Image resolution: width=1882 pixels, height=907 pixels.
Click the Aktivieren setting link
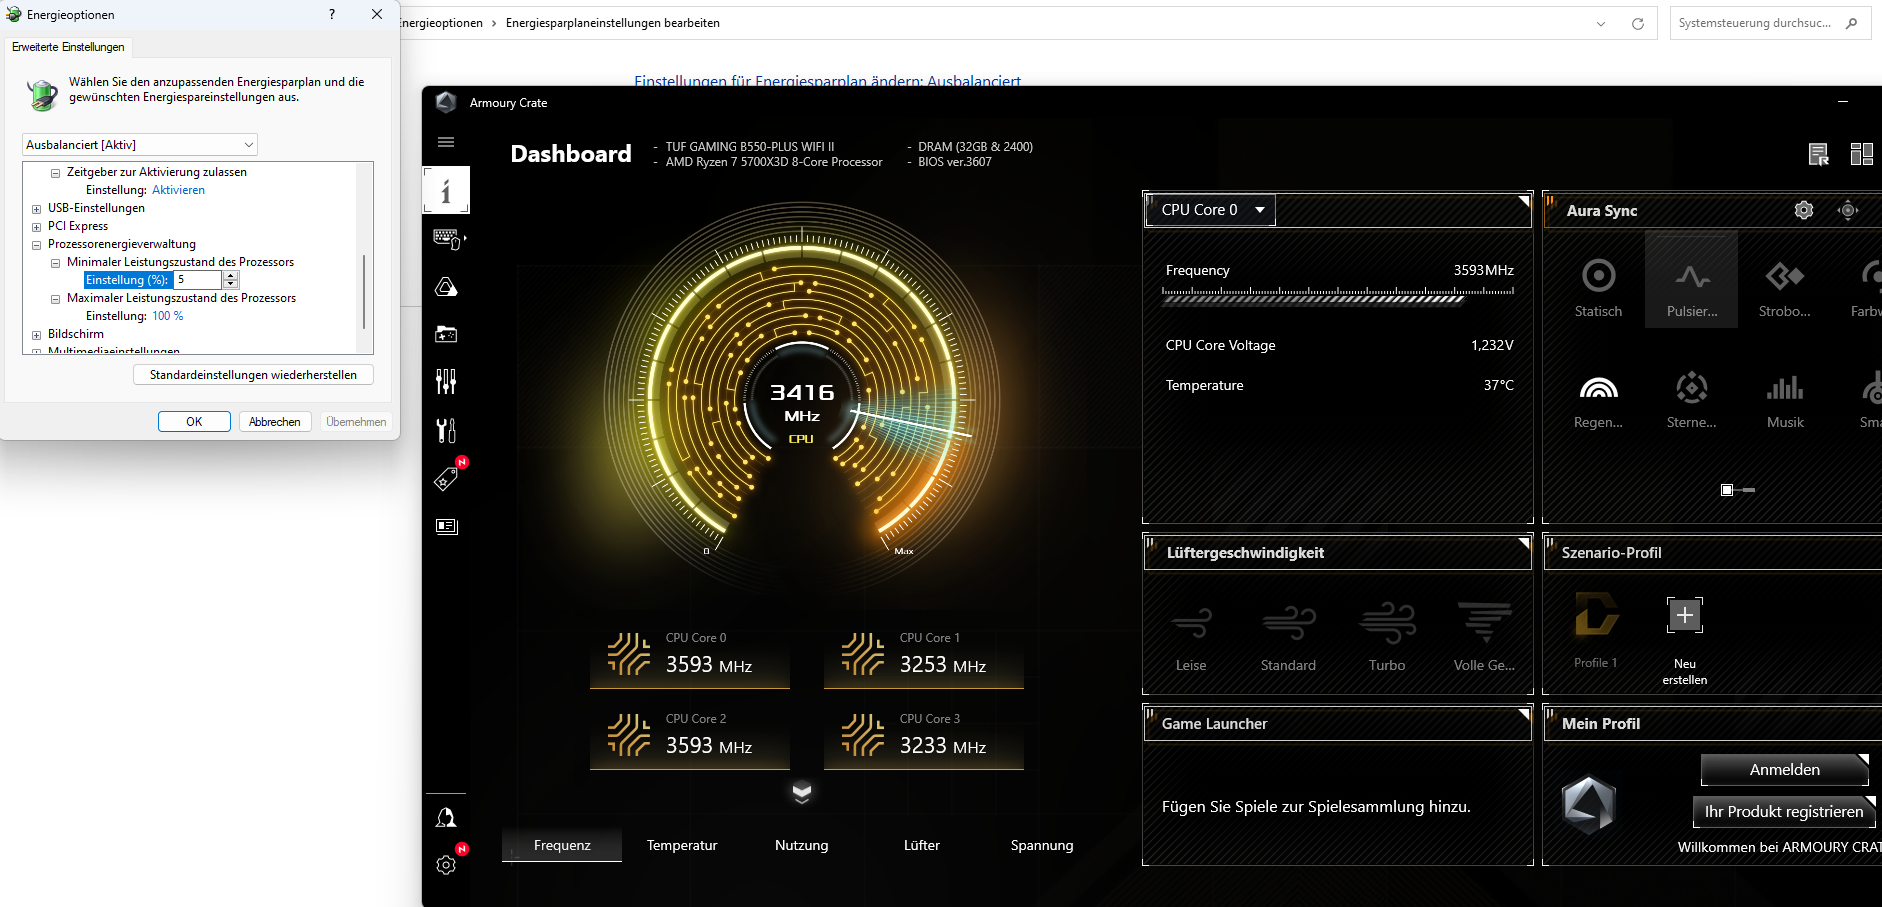pyautogui.click(x=178, y=190)
